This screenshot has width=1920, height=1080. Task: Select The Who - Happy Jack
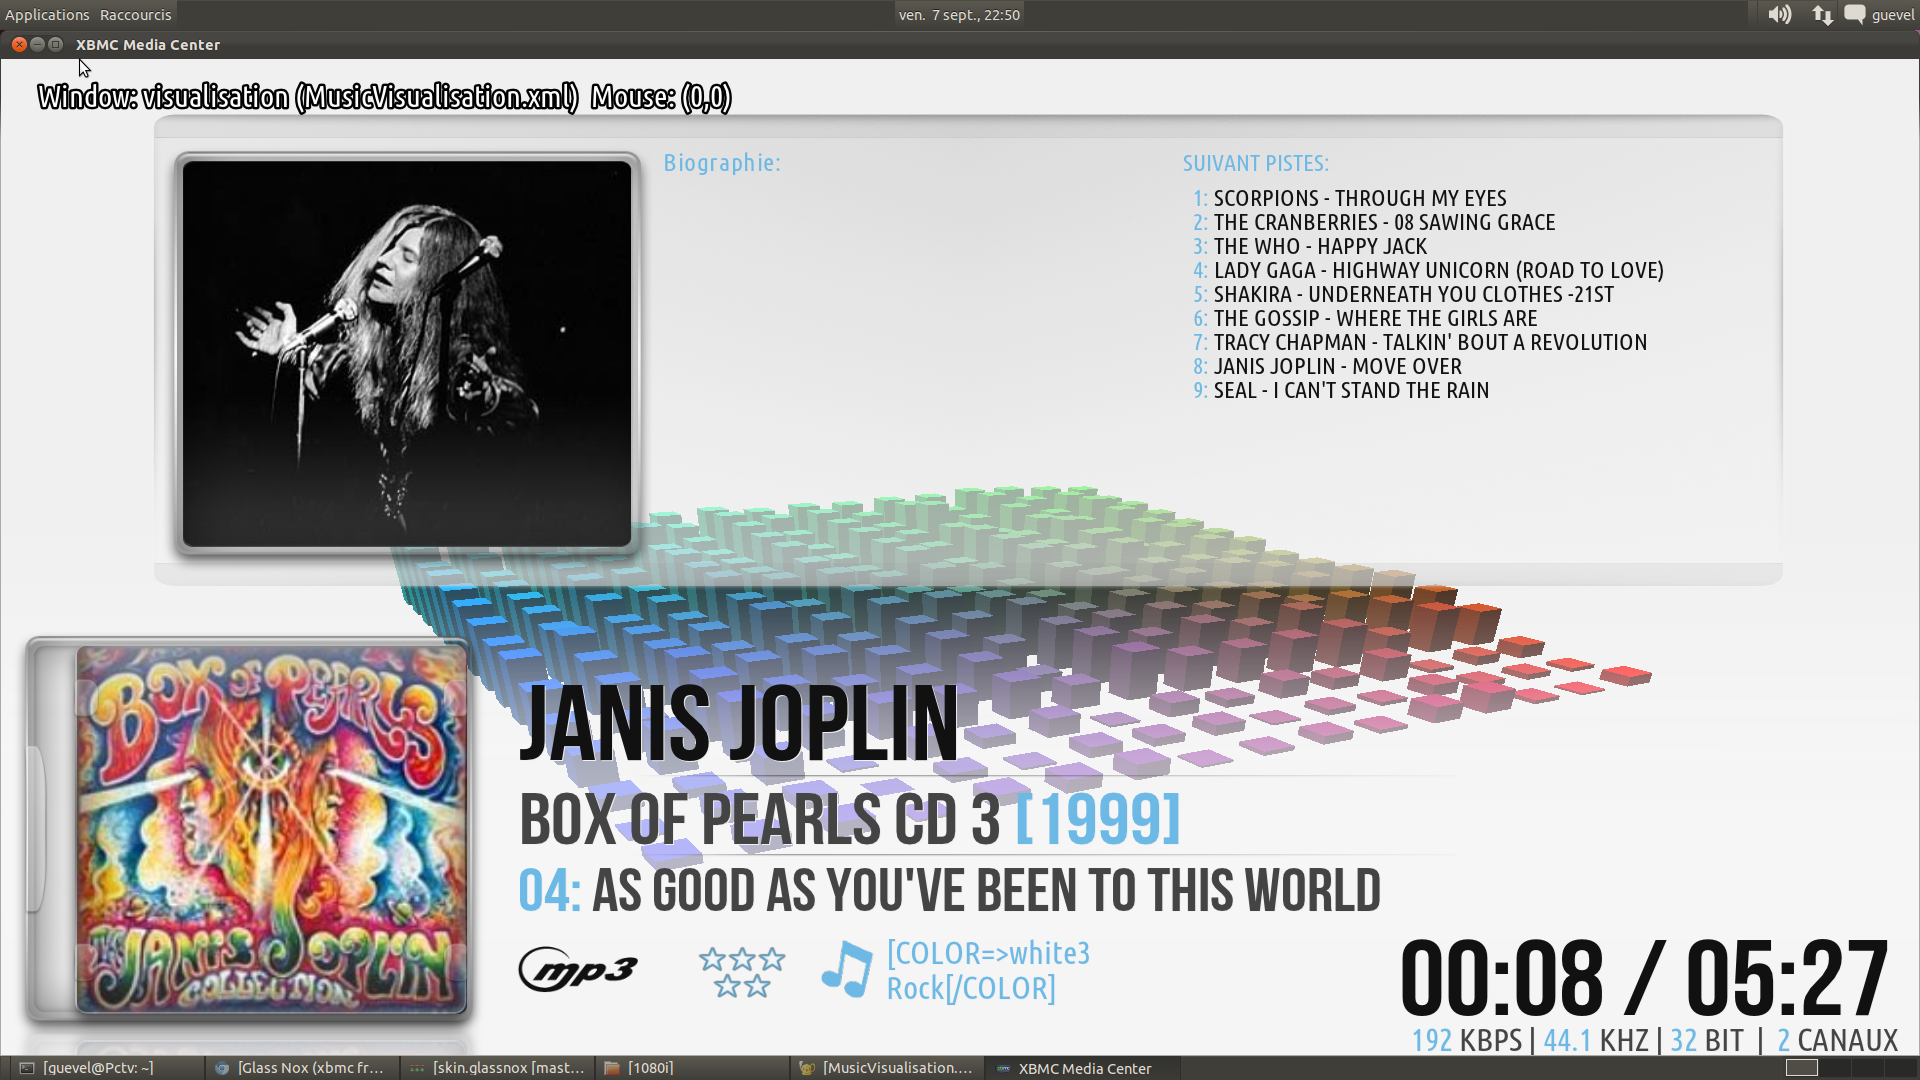1310,246
